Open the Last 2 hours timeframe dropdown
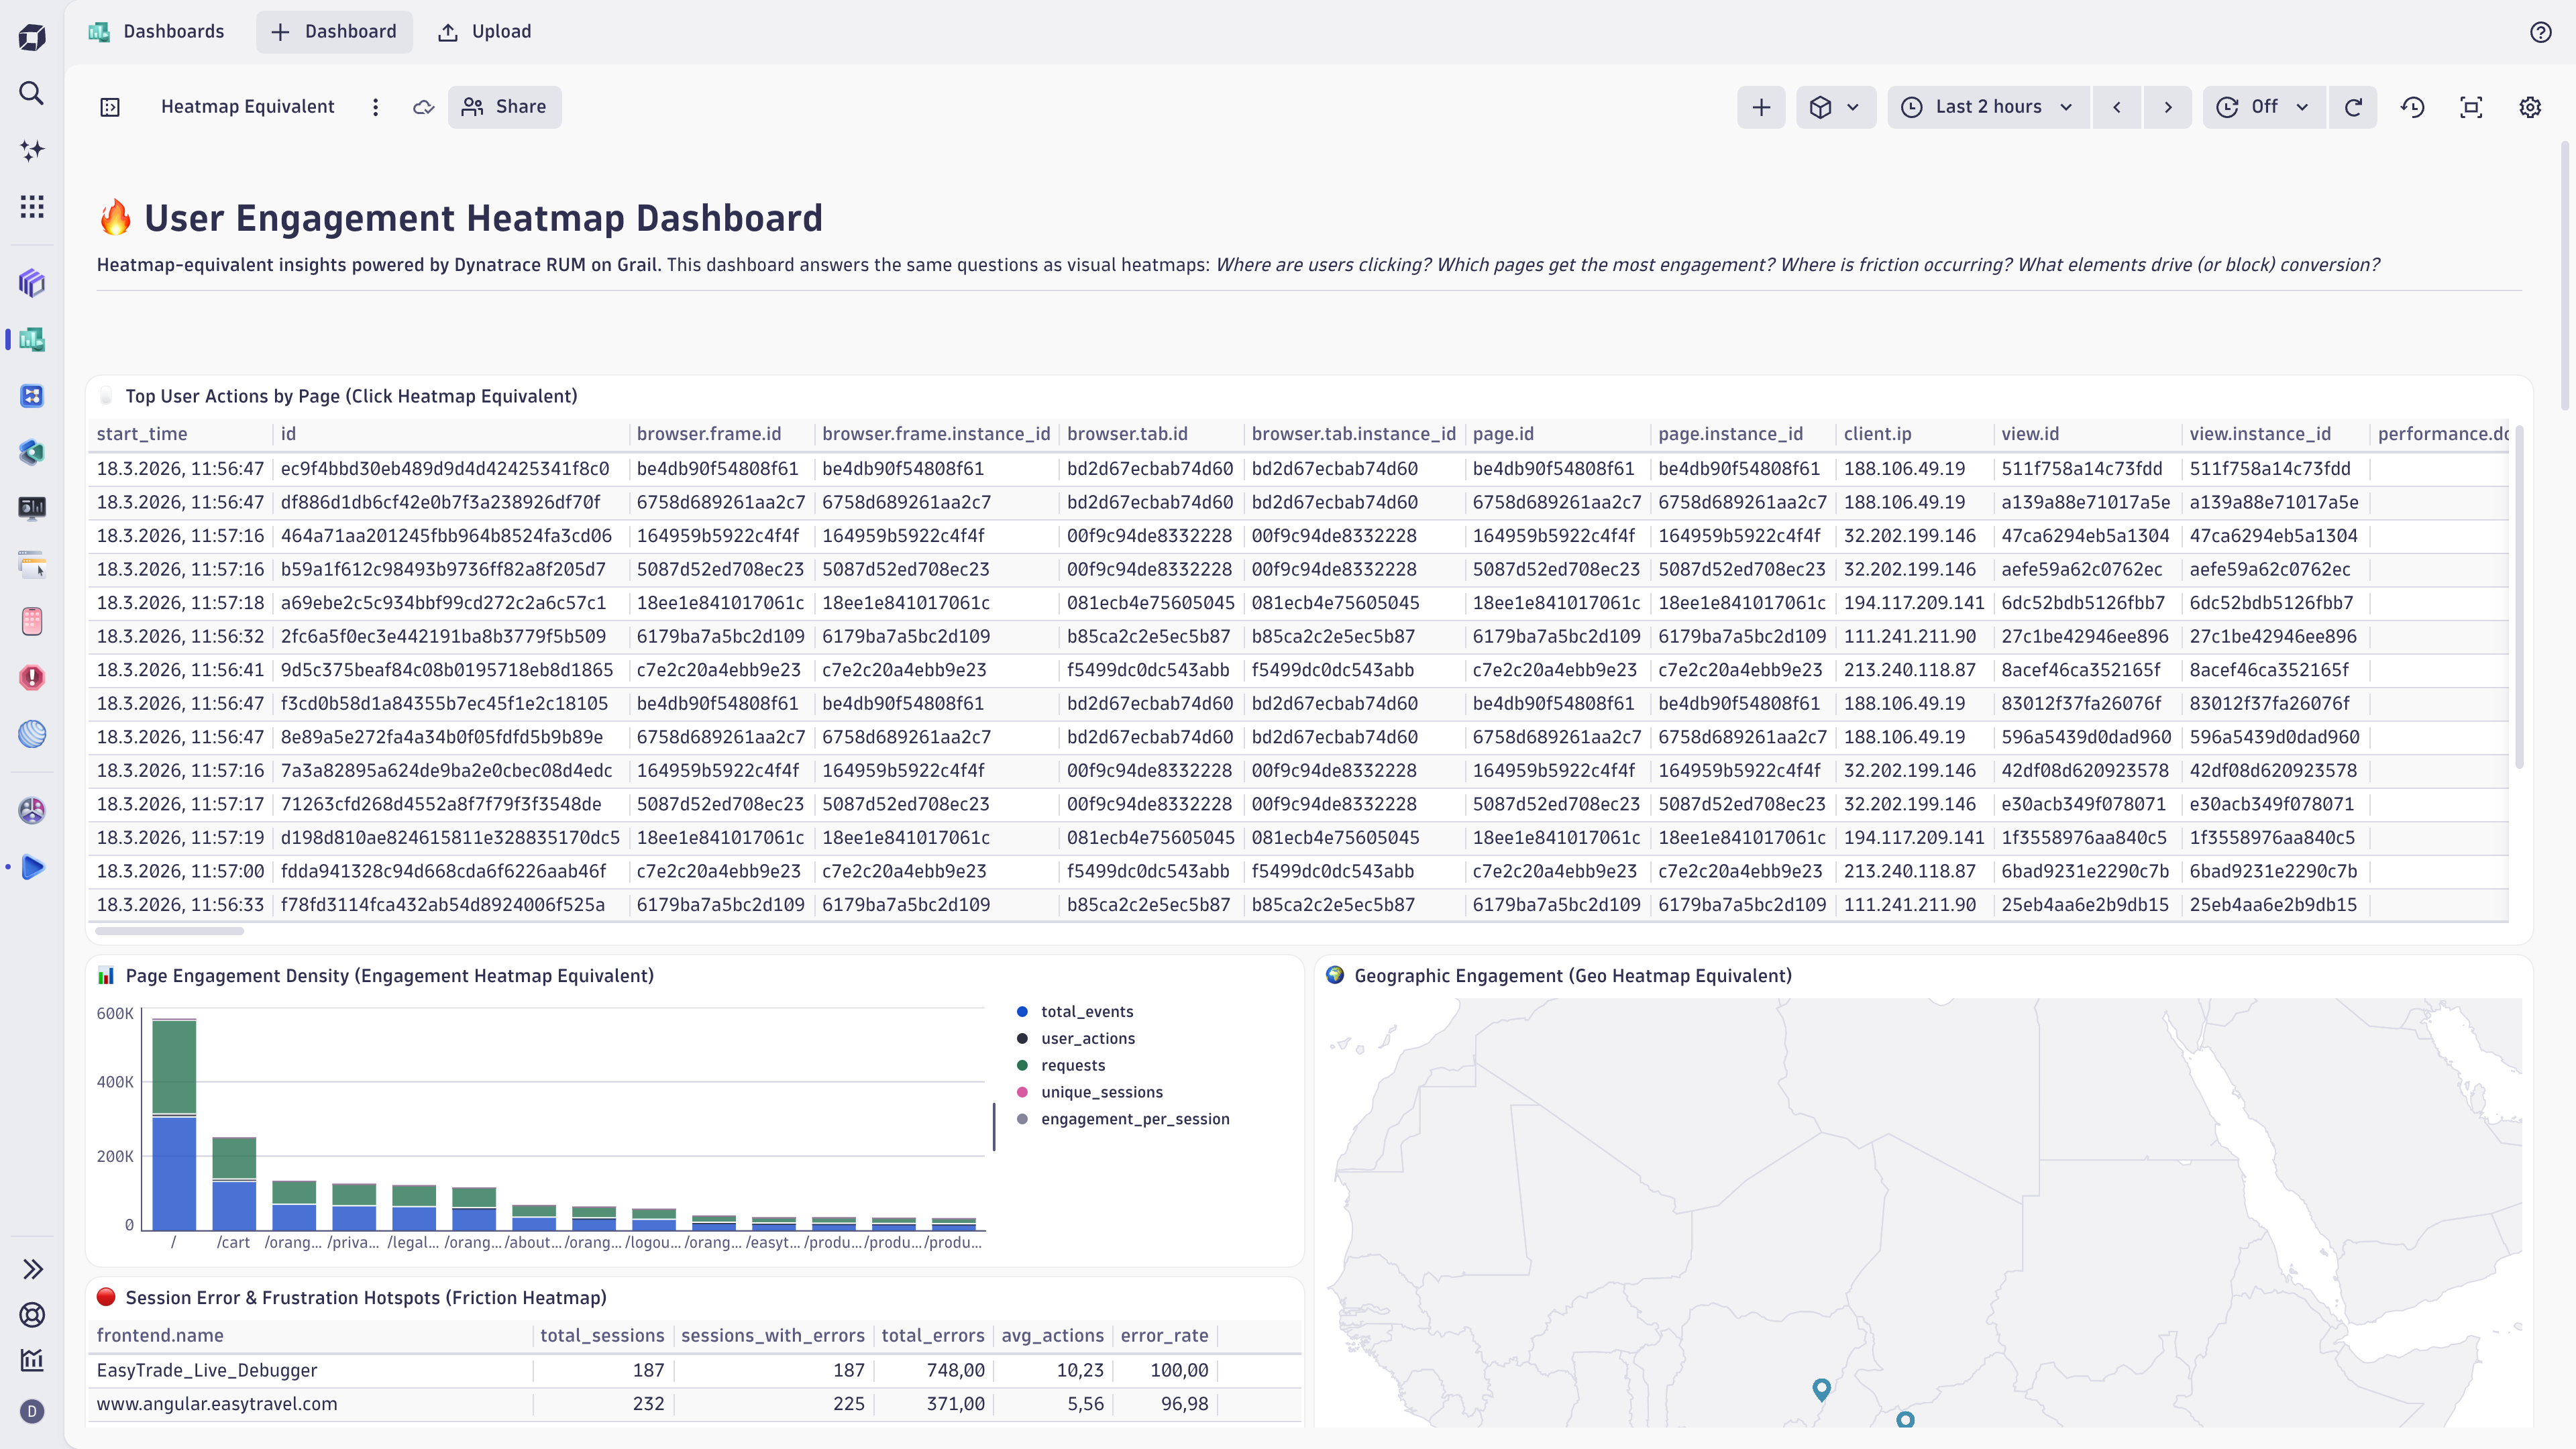This screenshot has width=2576, height=1449. [1988, 107]
